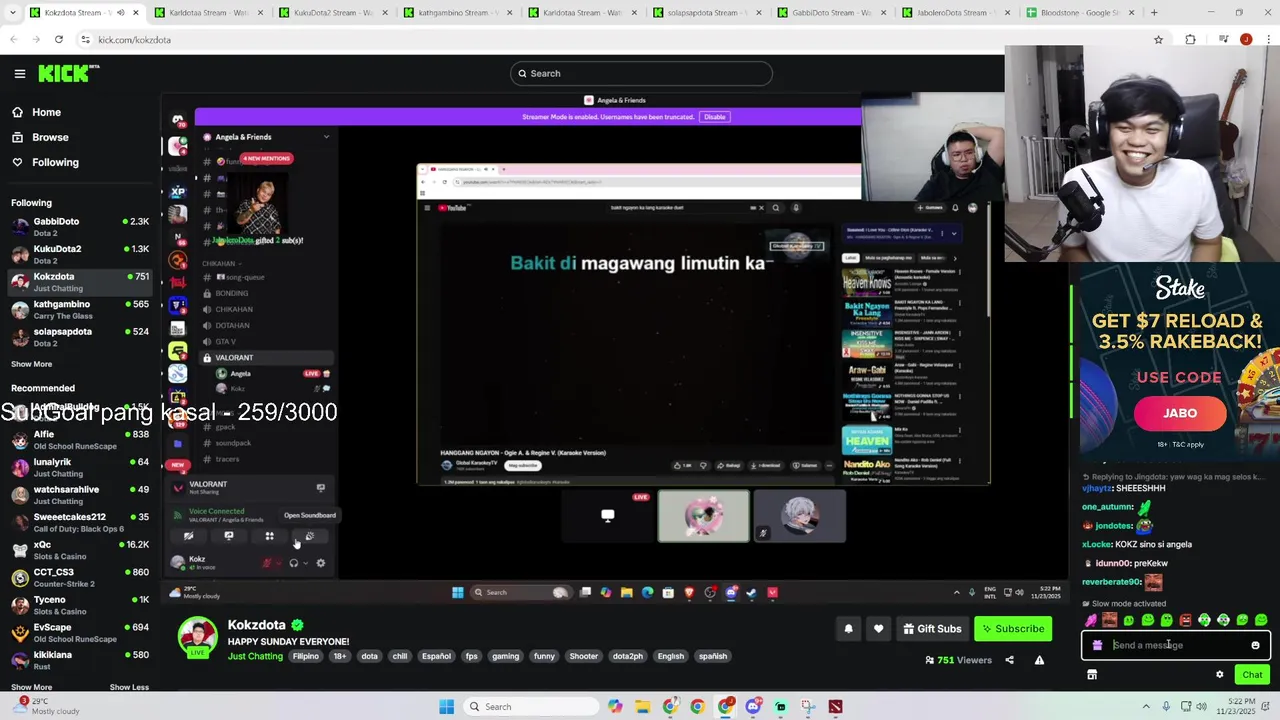Screen dimensions: 1280x720
Task: Open browser extensions puzzle icon
Action: (1190, 40)
